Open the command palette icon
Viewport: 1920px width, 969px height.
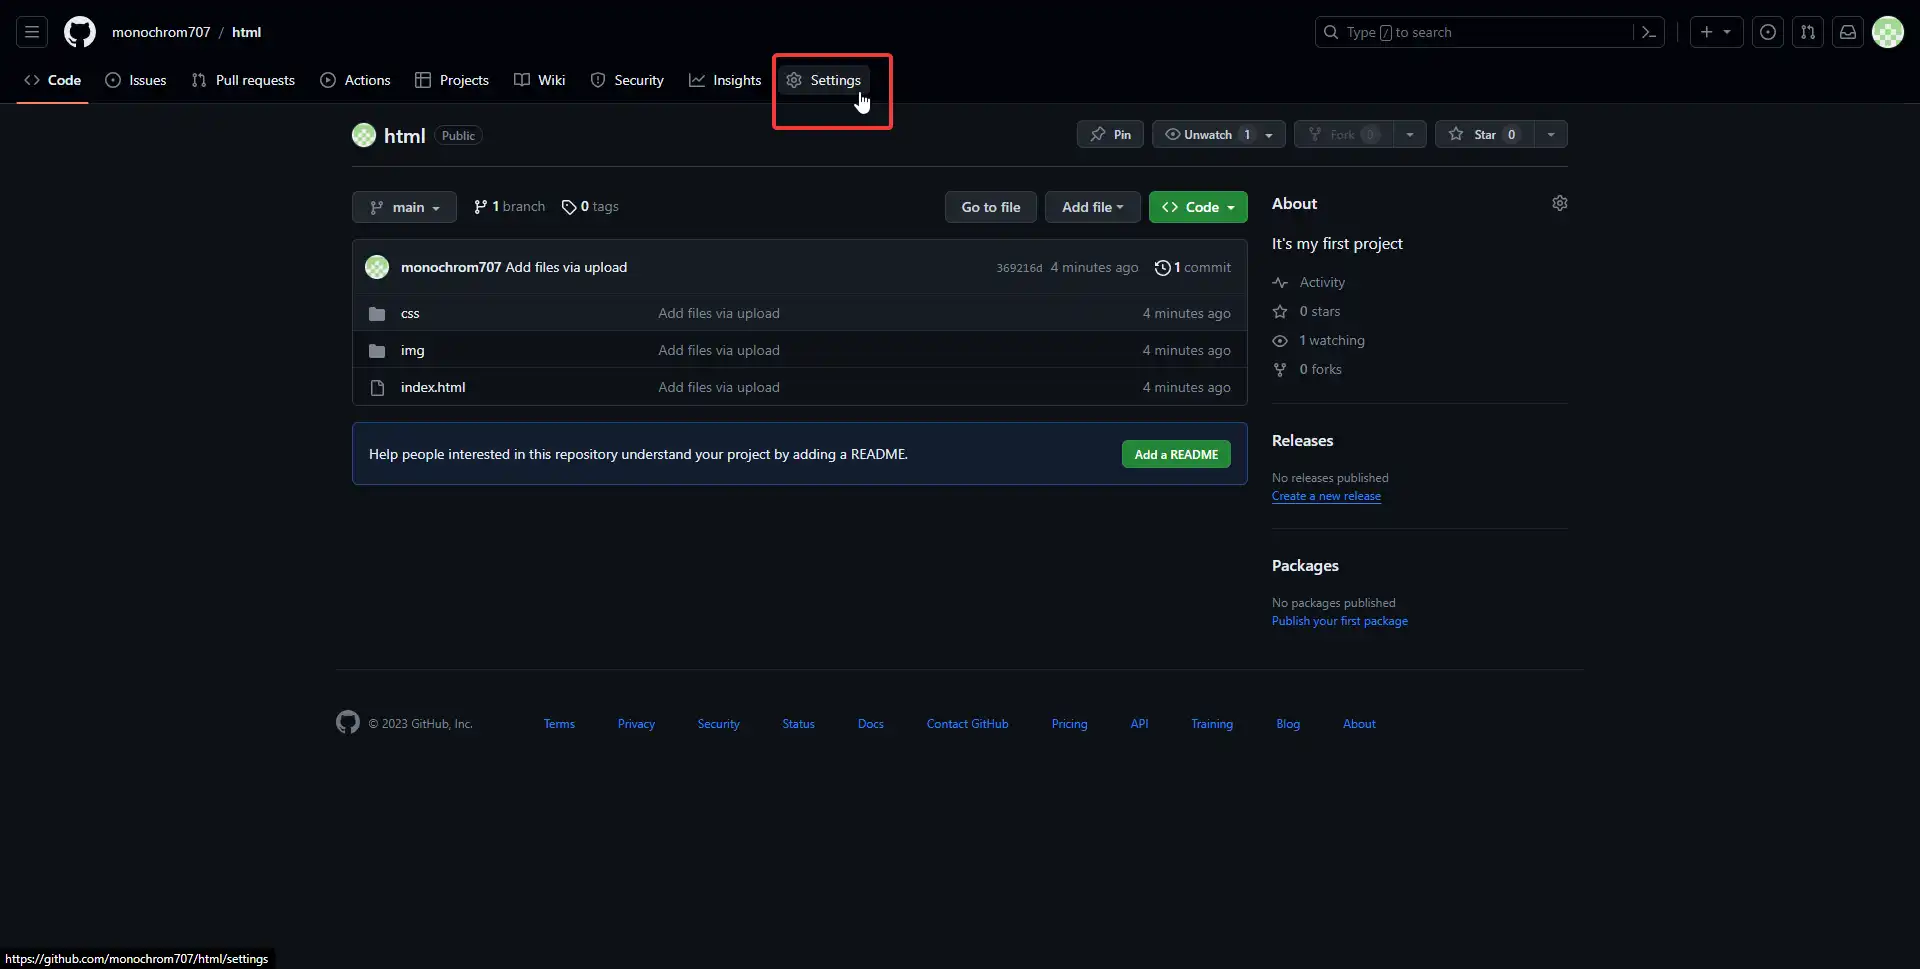[x=1649, y=32]
